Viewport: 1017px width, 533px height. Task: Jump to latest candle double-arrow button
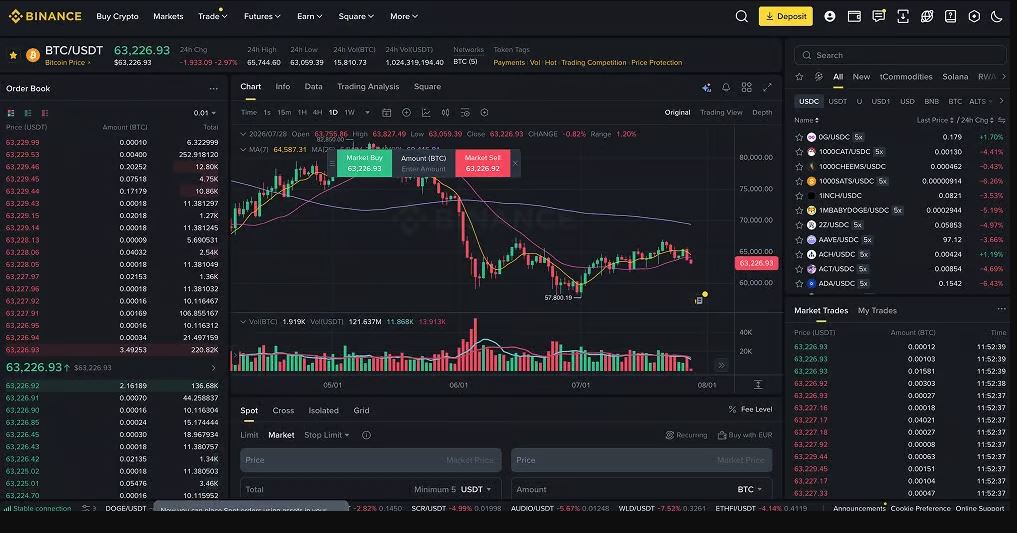pos(721,365)
